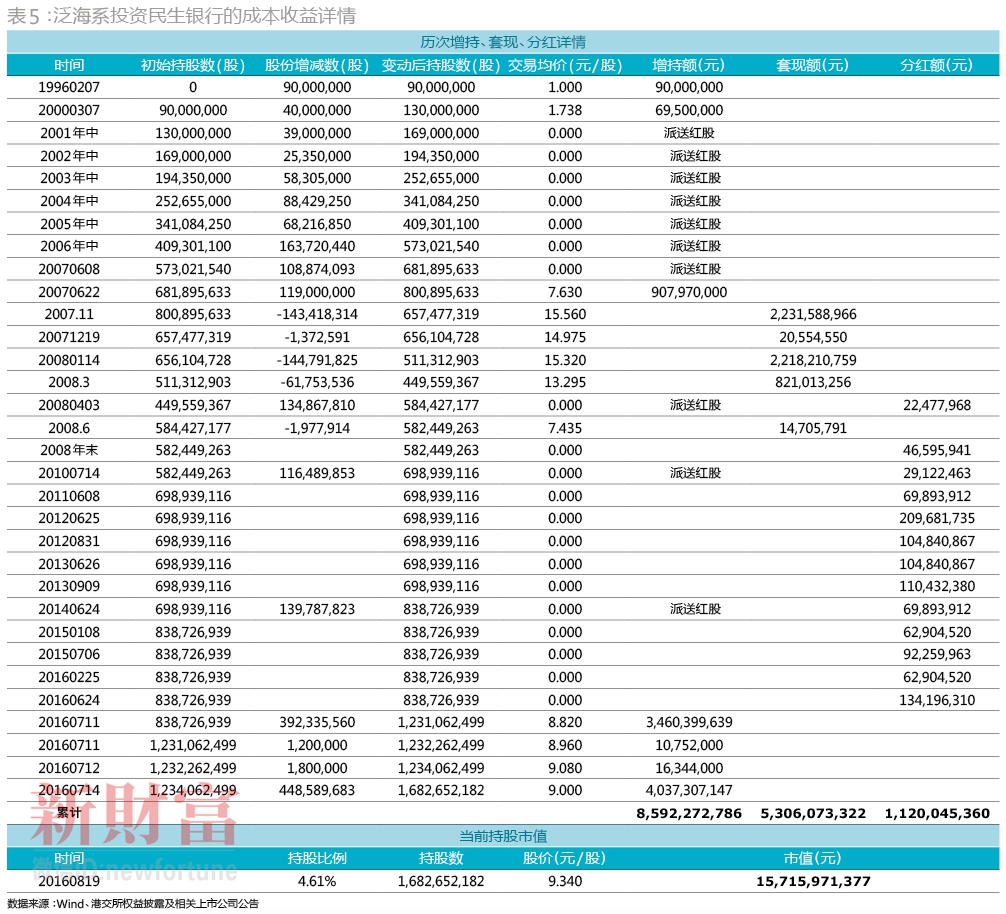Viewport: 1006px width, 914px height.
Task: Select the 变动后持股数(股) column header
Action: click(x=440, y=65)
